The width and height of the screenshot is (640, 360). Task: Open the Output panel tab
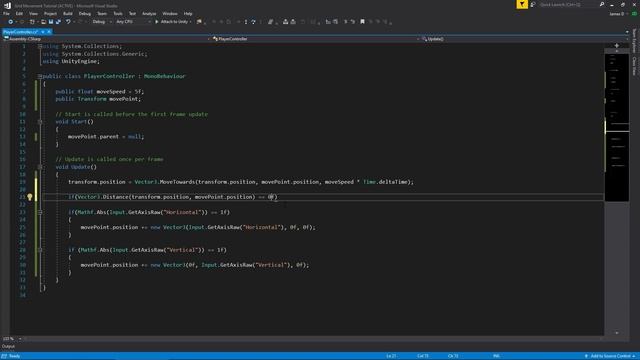click(x=8, y=347)
